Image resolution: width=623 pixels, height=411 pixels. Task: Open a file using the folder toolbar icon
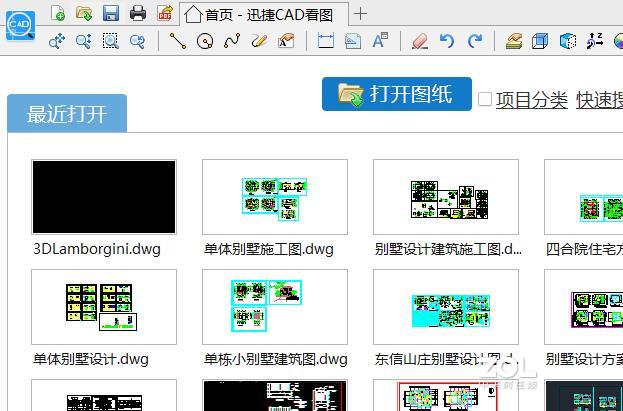[84, 13]
